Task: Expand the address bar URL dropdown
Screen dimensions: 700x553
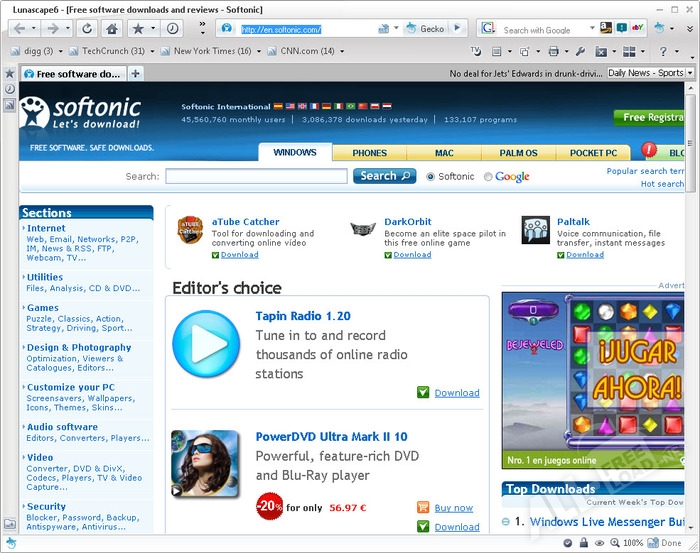Action: coord(396,29)
